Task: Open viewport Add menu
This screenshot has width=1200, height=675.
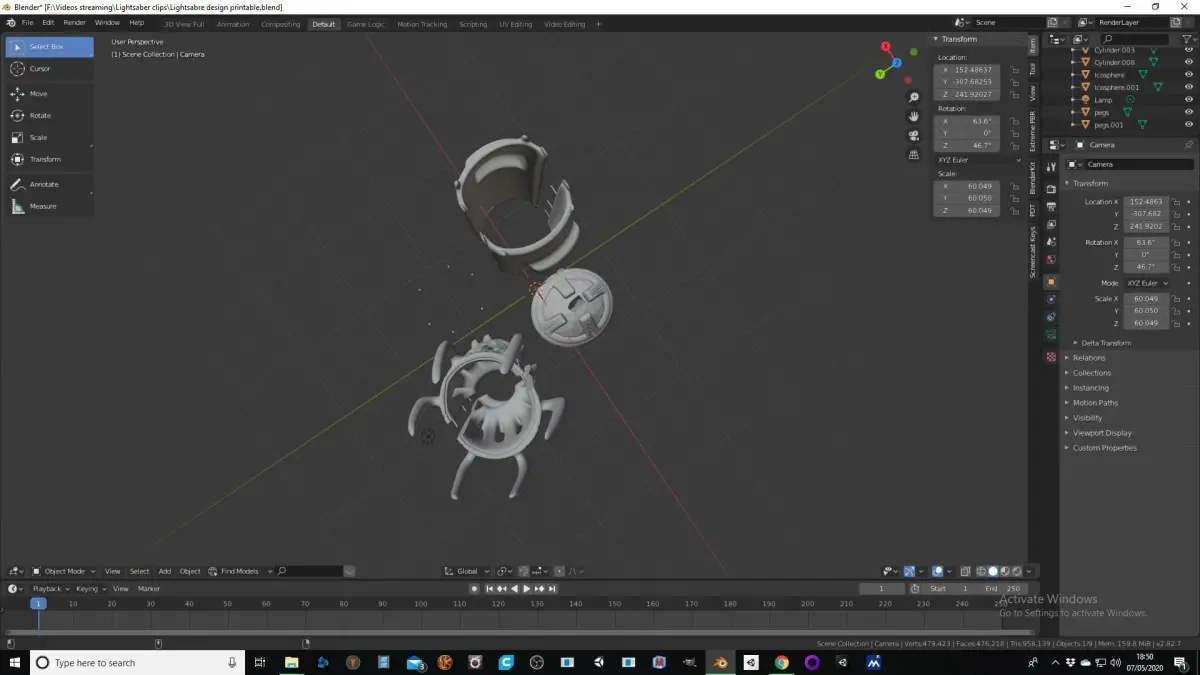Action: [165, 571]
